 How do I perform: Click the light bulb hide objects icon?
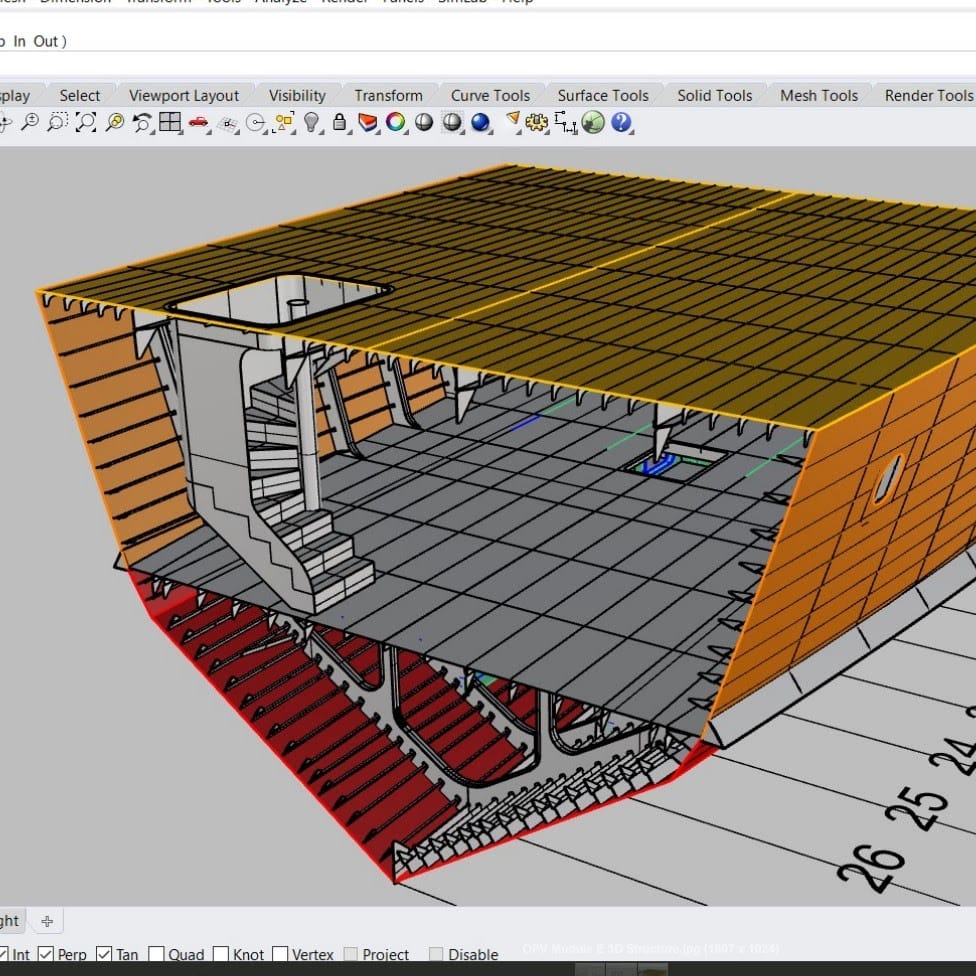coord(312,123)
